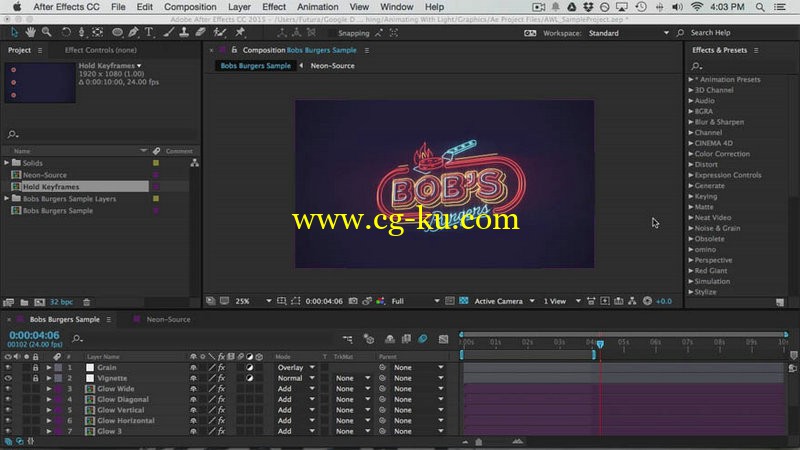Unlock the Grain layer lock toggle
The height and width of the screenshot is (450, 800).
[35, 367]
